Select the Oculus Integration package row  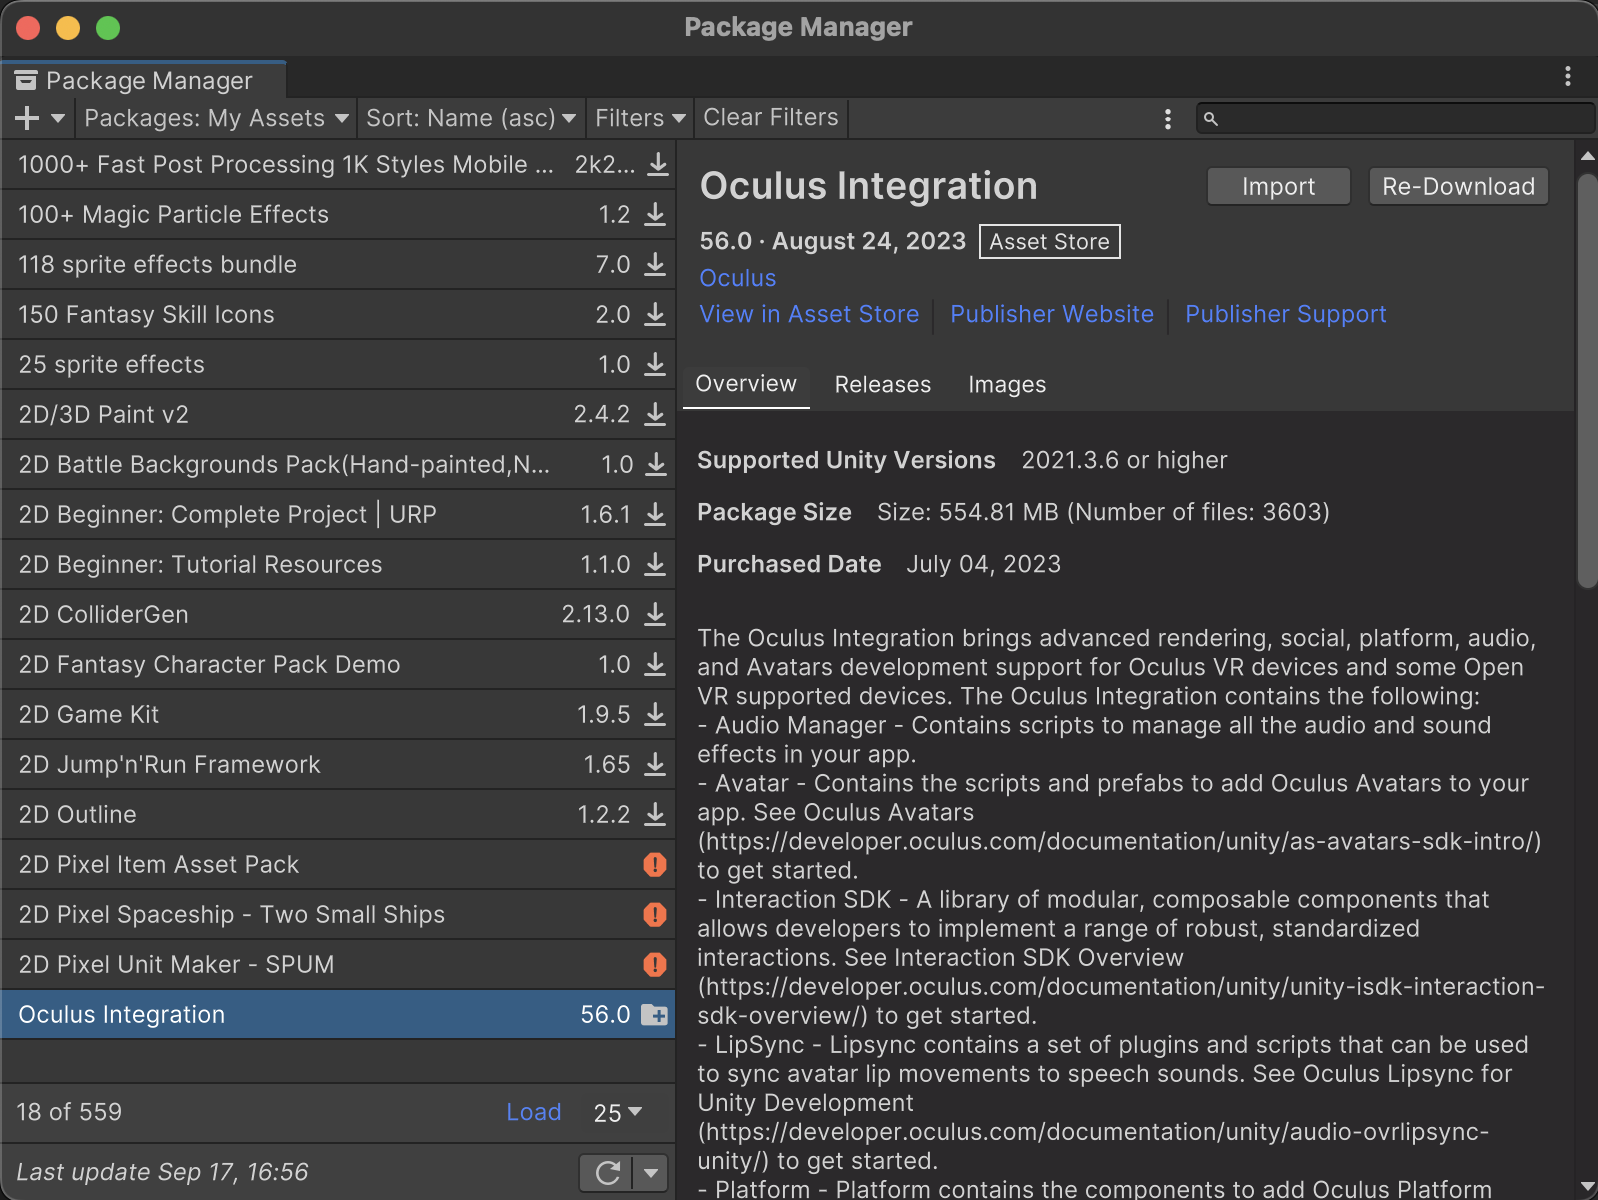click(x=338, y=1014)
